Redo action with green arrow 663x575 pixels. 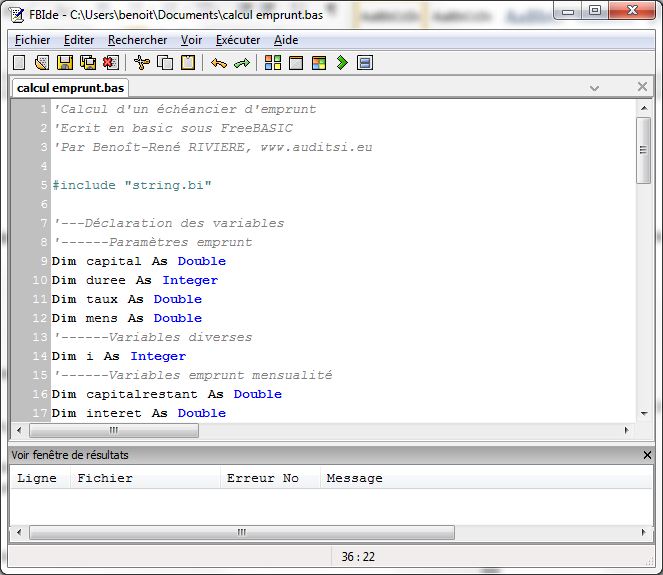point(242,63)
